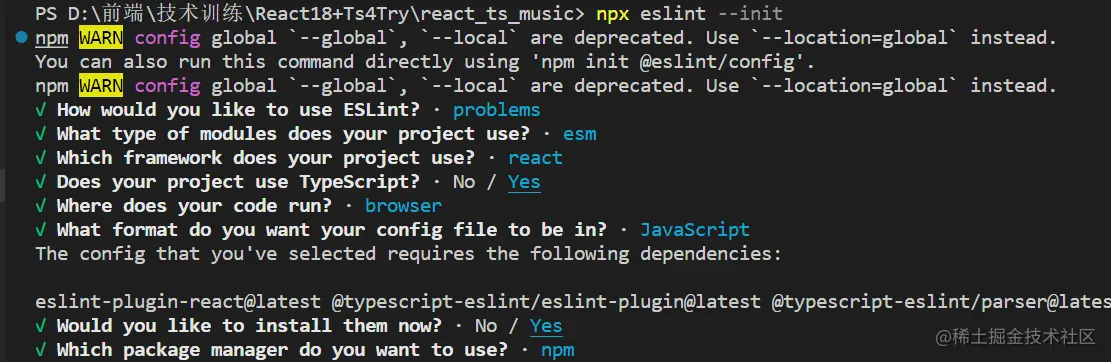Click the answer 'JavaScript'
The height and width of the screenshot is (362, 1111).
click(x=695, y=230)
